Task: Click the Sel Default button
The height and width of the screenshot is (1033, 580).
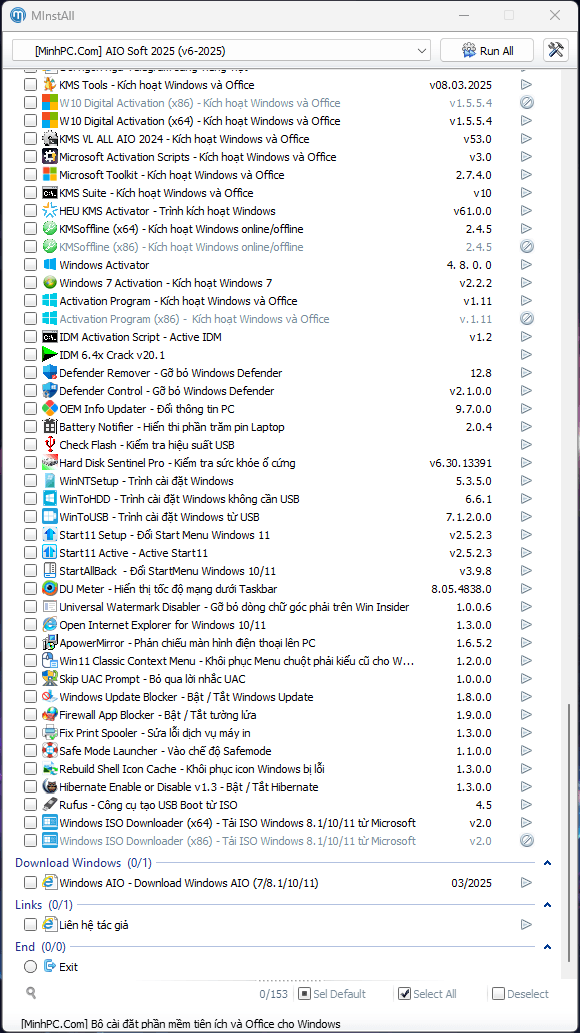Action: (332, 993)
